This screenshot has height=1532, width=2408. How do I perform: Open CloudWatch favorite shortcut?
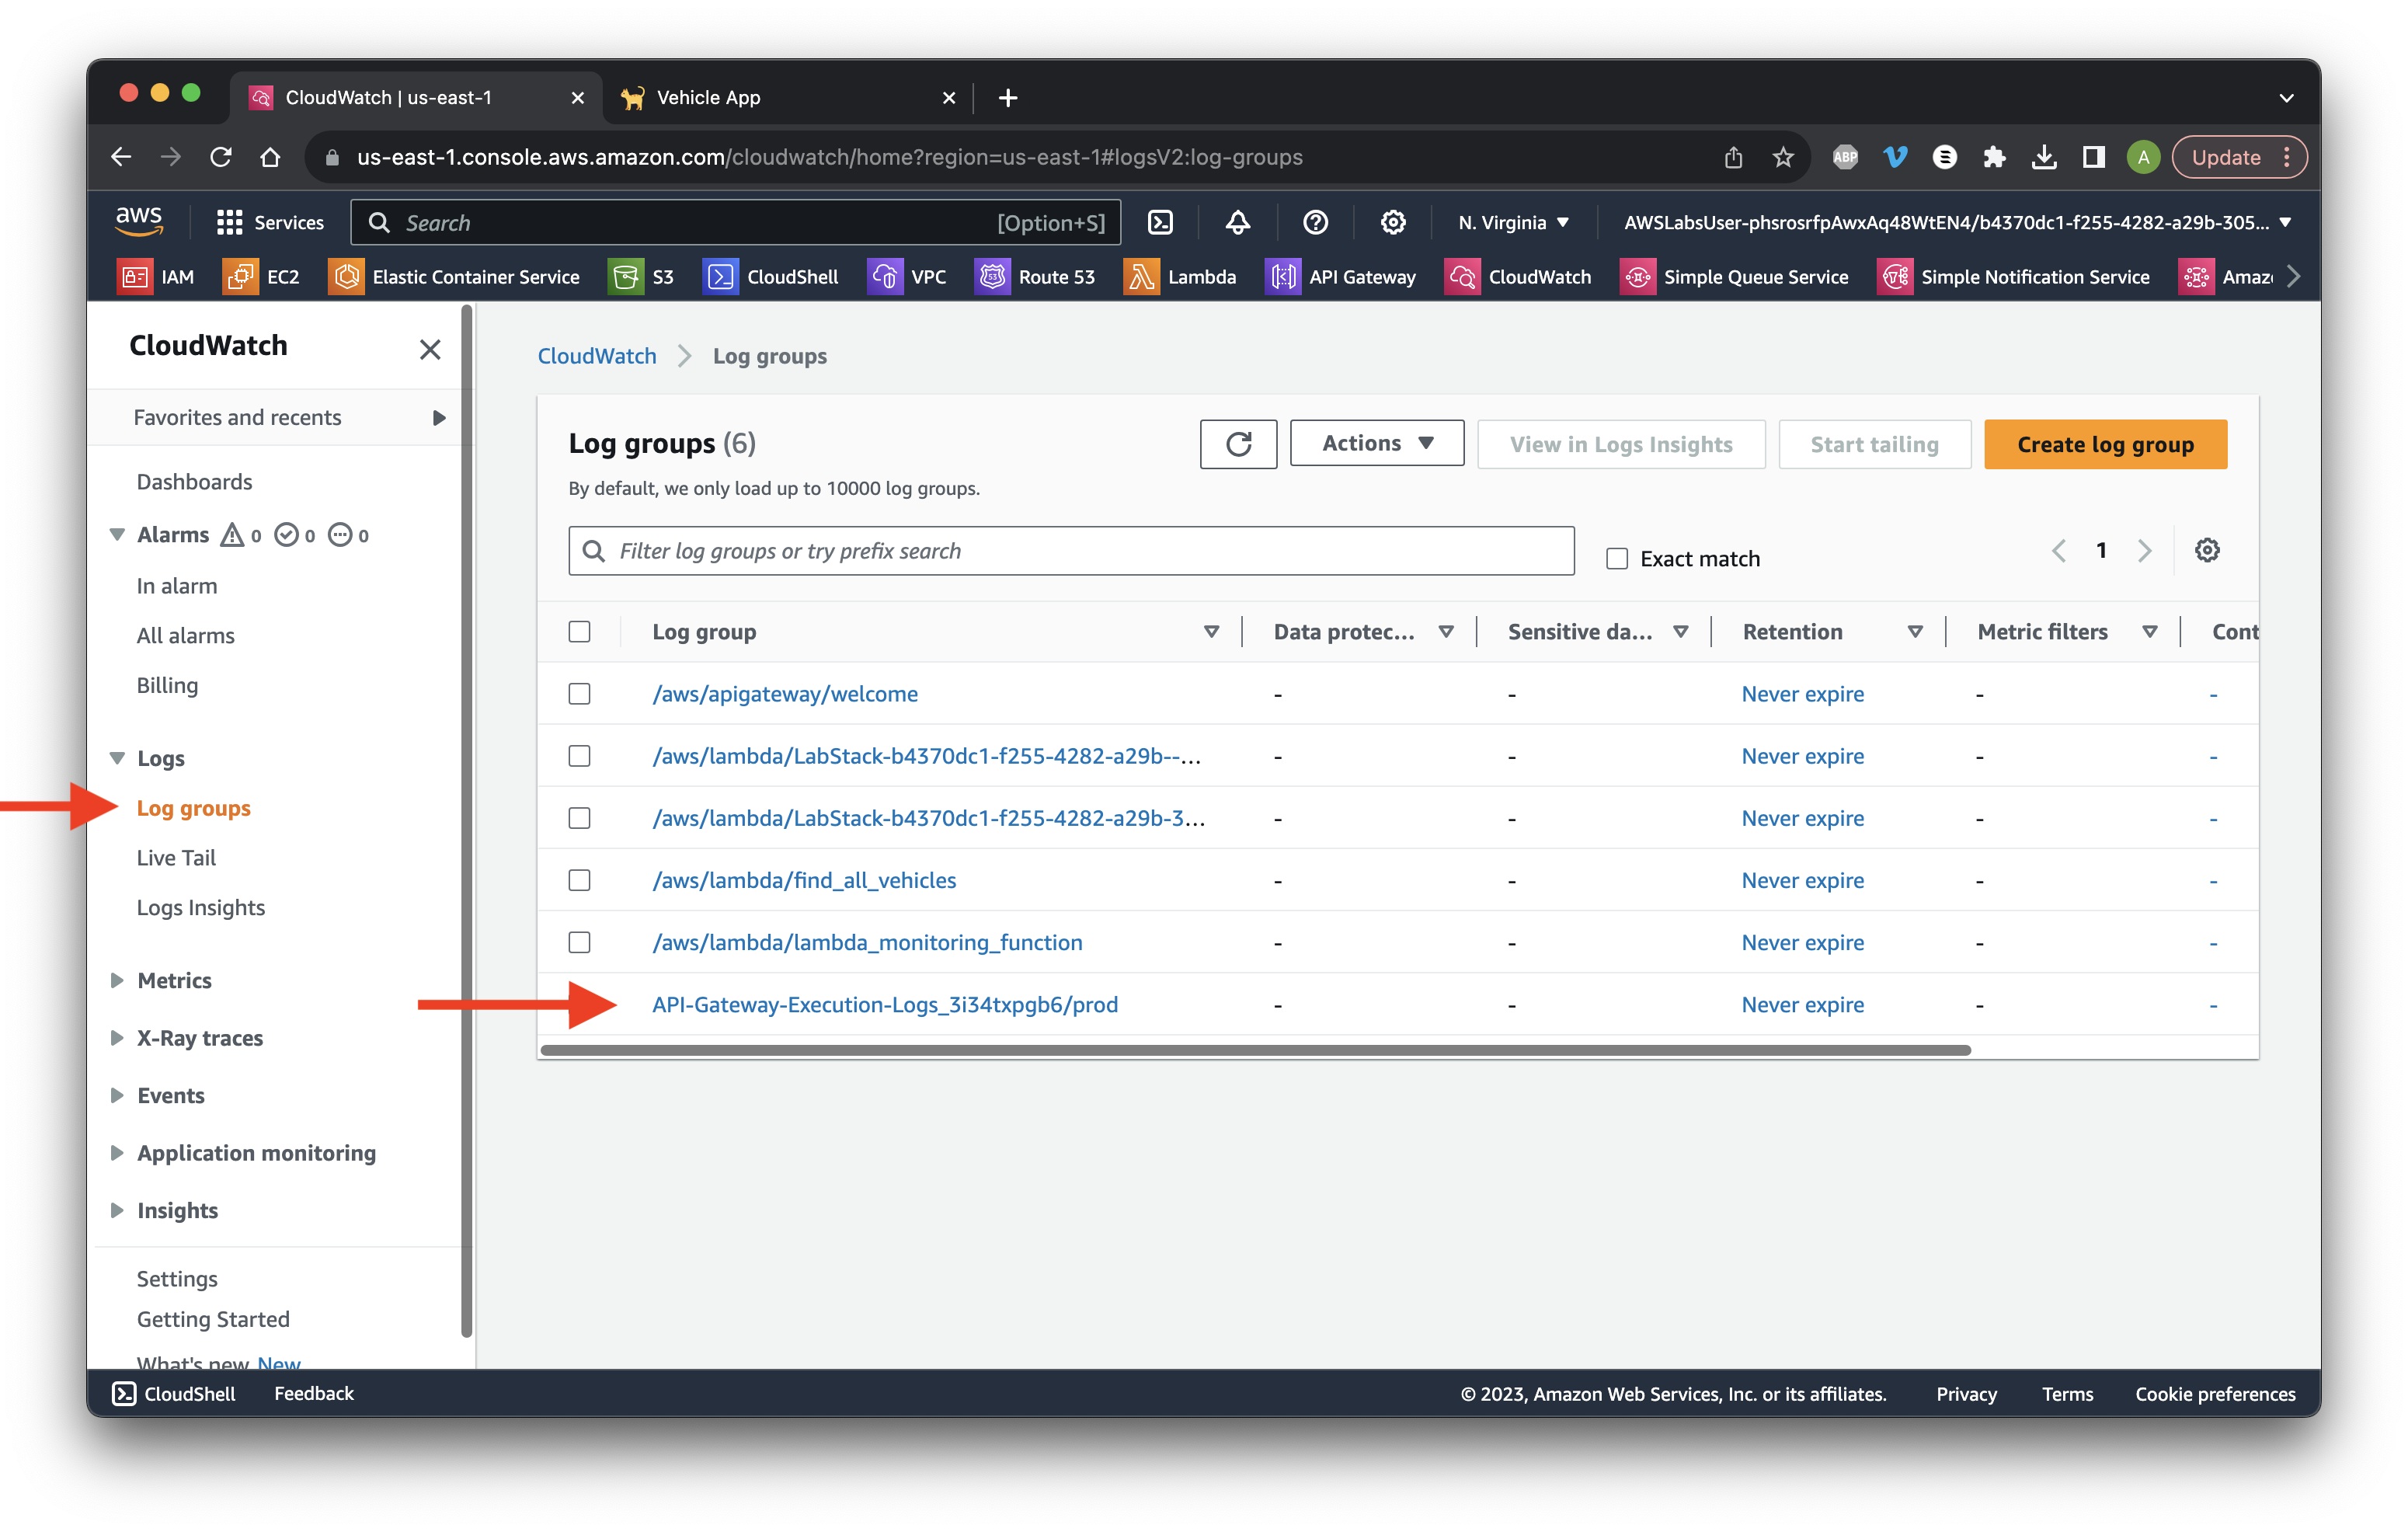1517,277
